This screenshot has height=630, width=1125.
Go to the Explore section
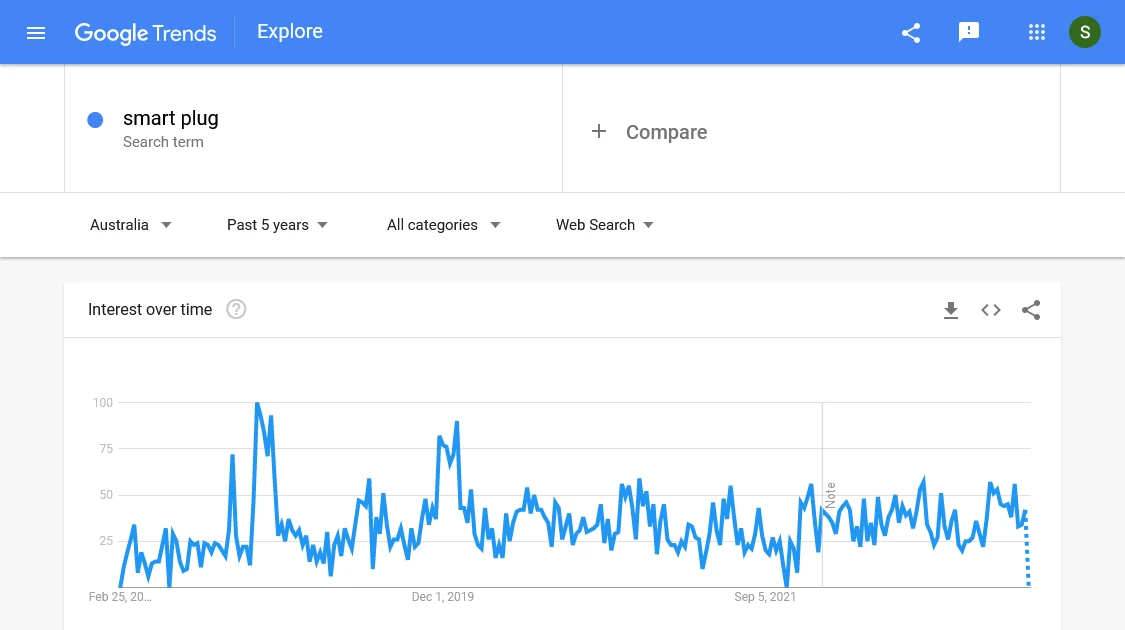pyautogui.click(x=290, y=32)
